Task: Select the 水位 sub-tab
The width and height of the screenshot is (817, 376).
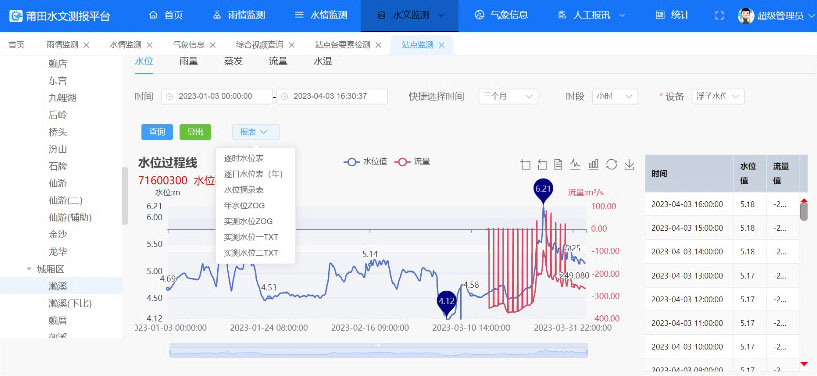Action: click(x=144, y=61)
